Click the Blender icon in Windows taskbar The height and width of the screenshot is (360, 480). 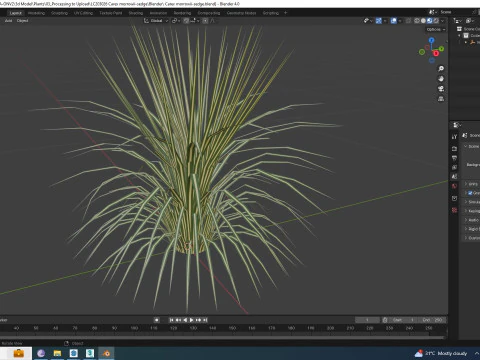[106, 353]
